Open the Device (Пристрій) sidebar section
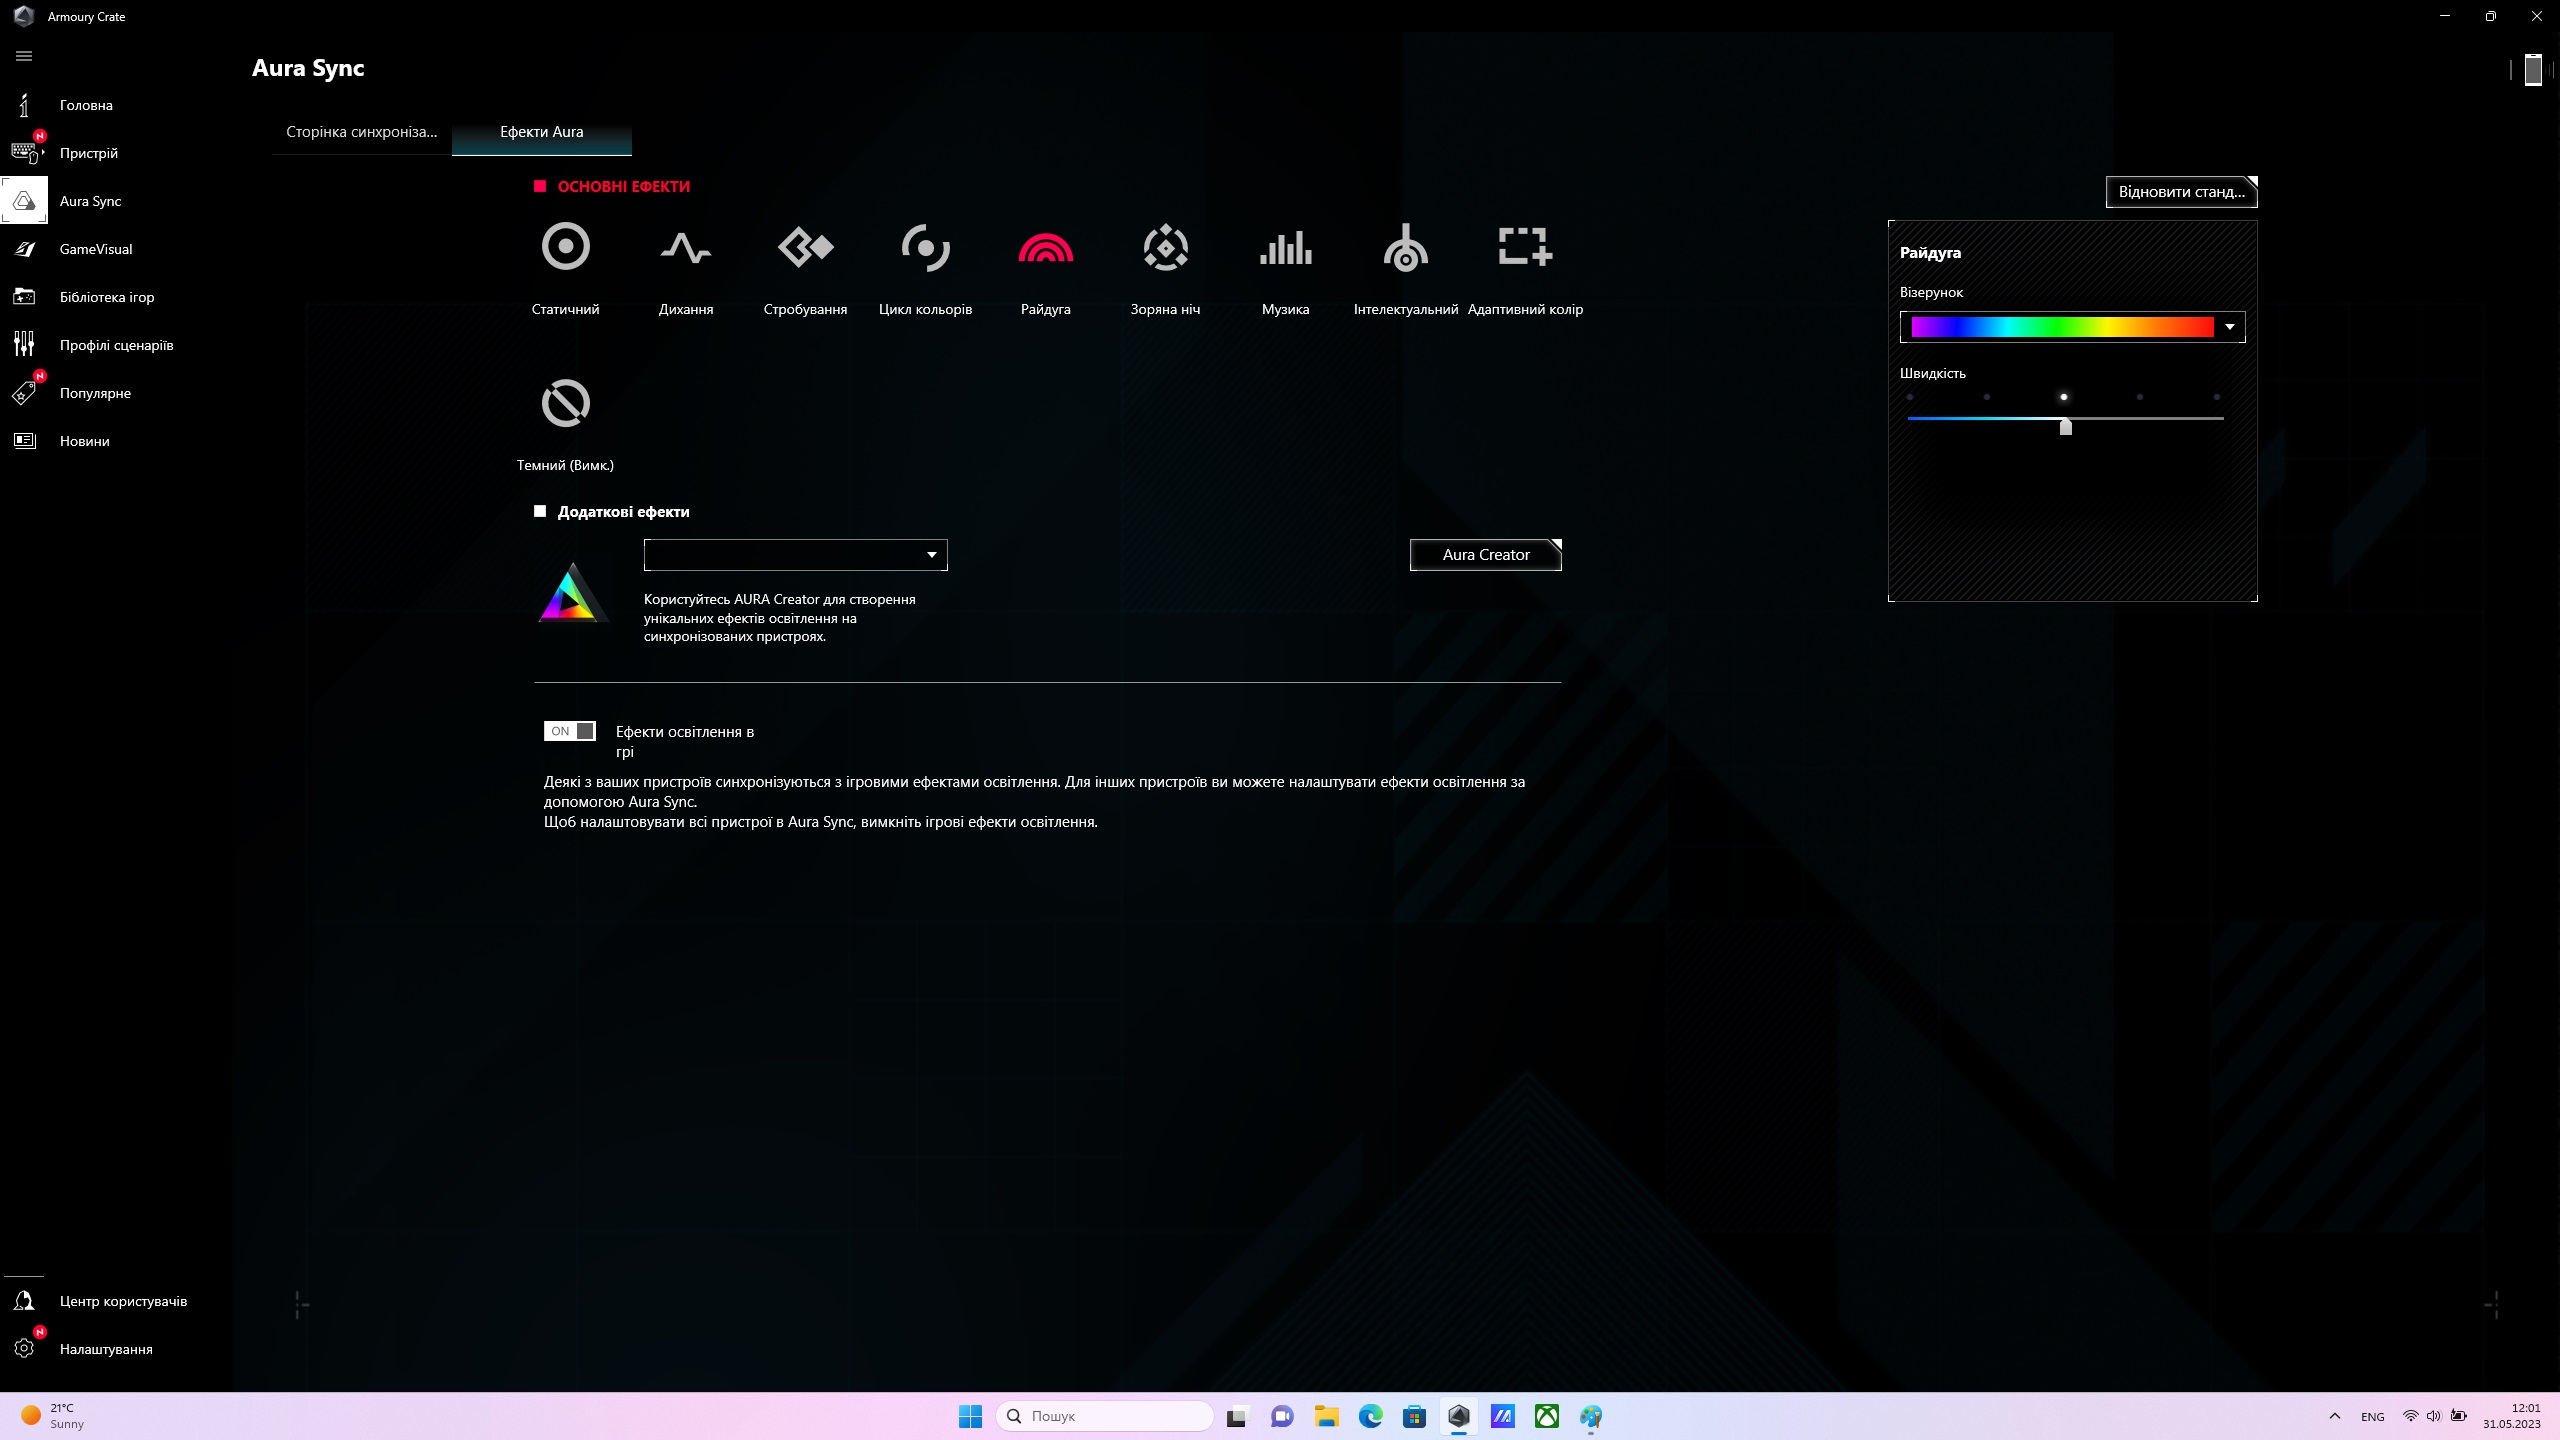Image resolution: width=2560 pixels, height=1440 pixels. [89, 153]
